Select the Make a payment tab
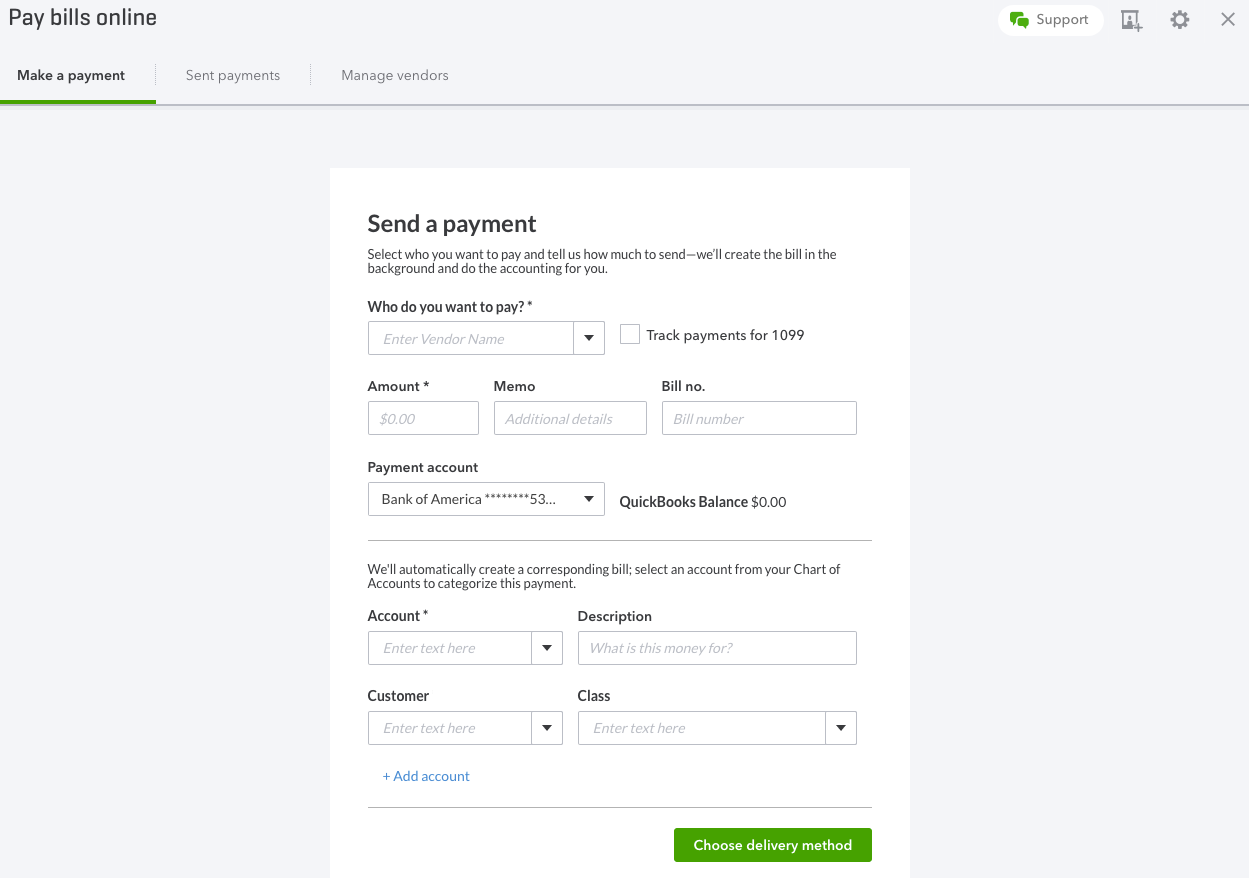The image size is (1249, 878). (x=71, y=75)
